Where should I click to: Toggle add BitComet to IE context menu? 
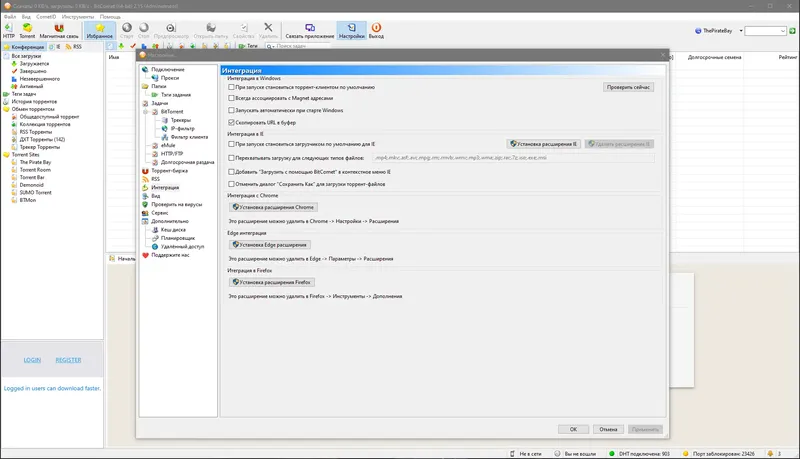tap(231, 172)
